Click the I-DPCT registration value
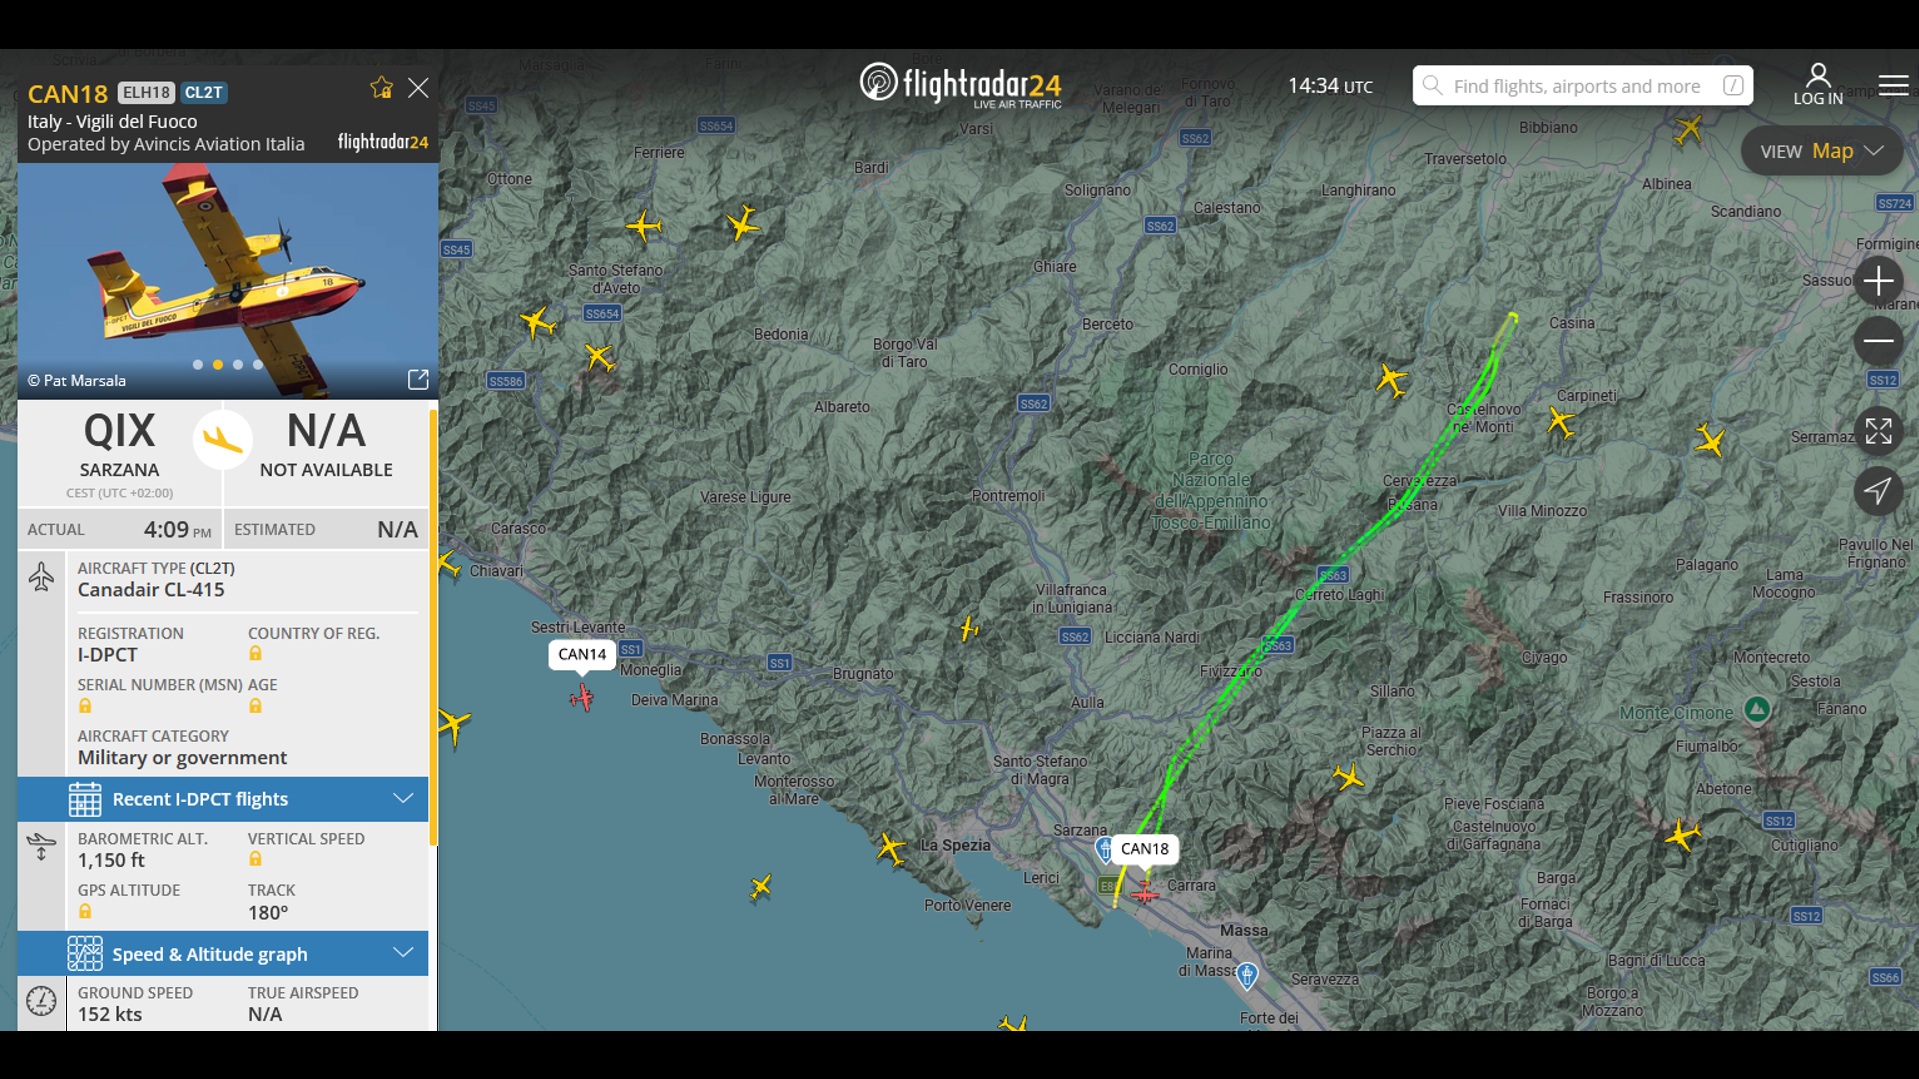Viewport: 1919px width, 1079px height. 108,655
